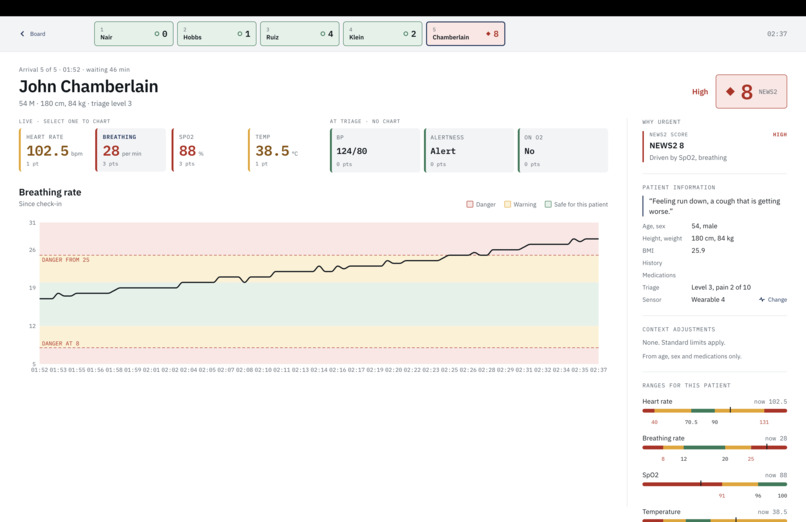Open the Ruiz patient tab
Viewport: 806px width, 522px height.
coord(300,34)
